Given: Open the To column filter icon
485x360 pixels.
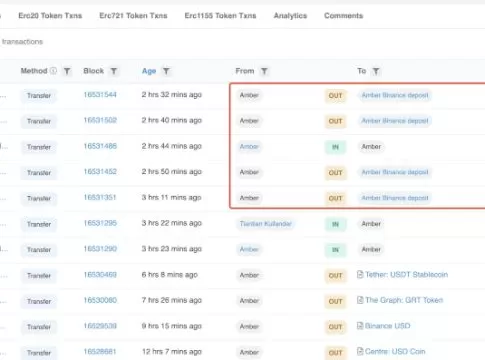Looking at the screenshot, I should [x=376, y=71].
